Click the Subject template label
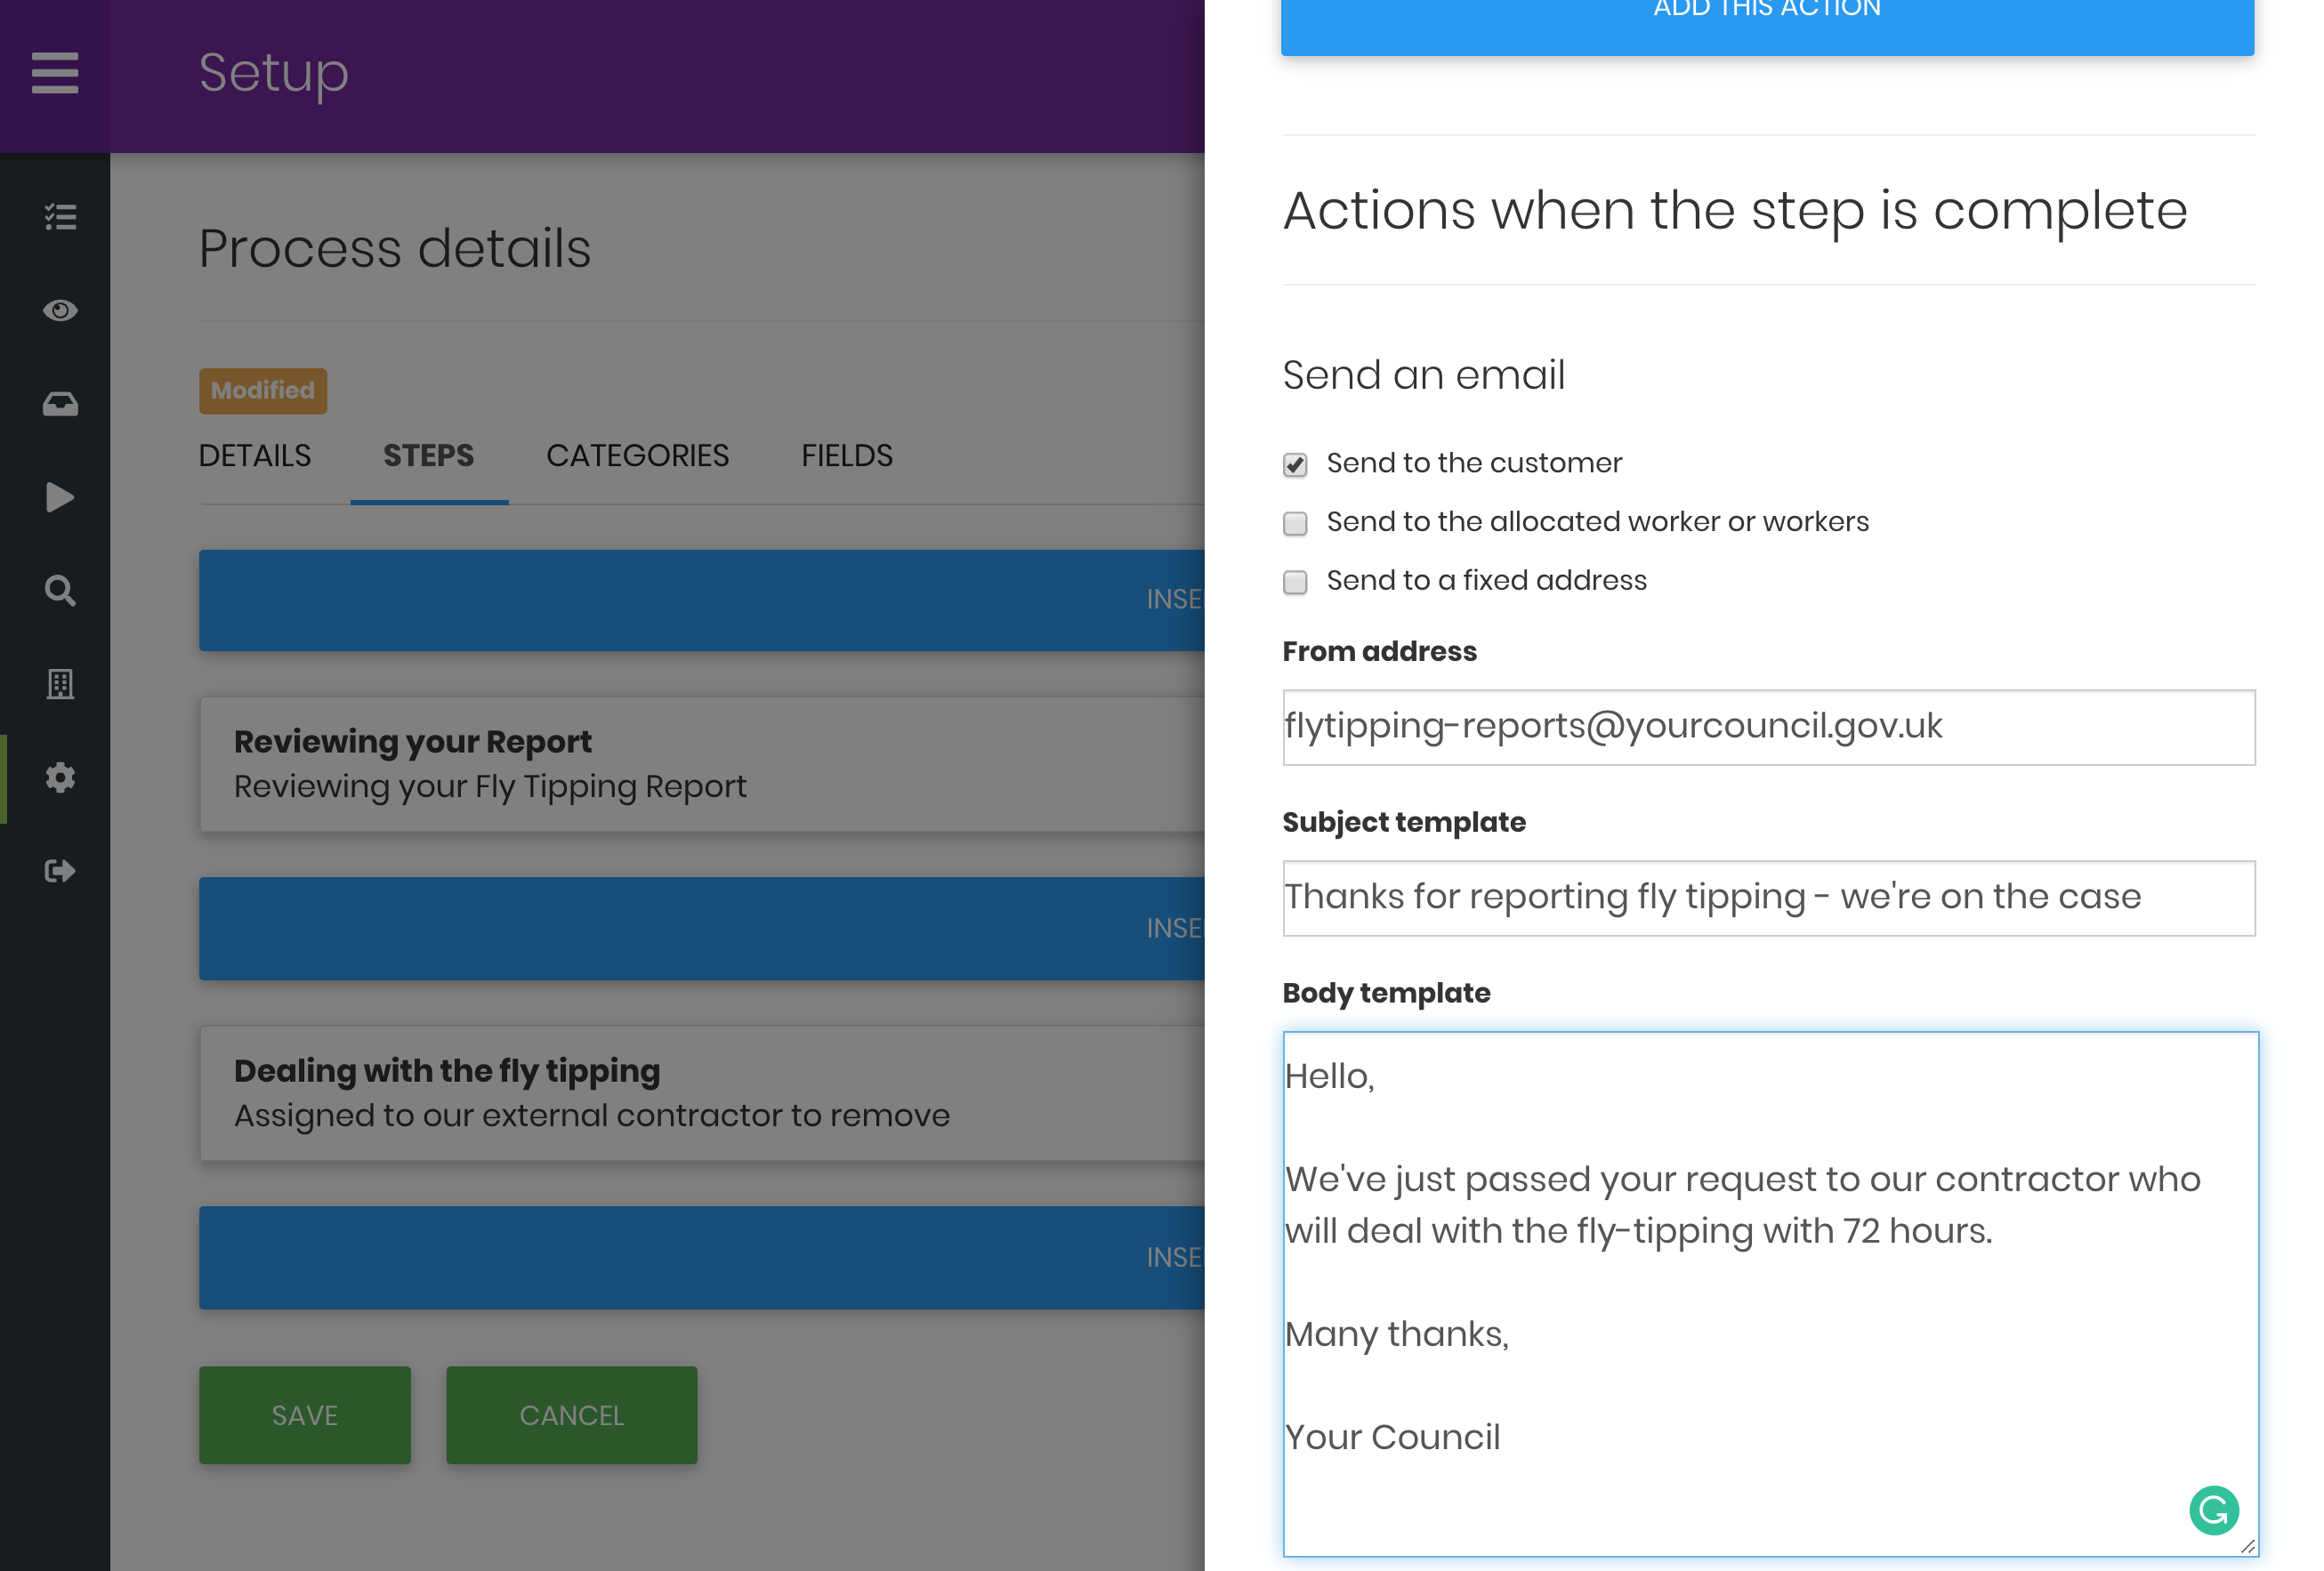This screenshot has height=1571, width=2324. (x=1404, y=822)
